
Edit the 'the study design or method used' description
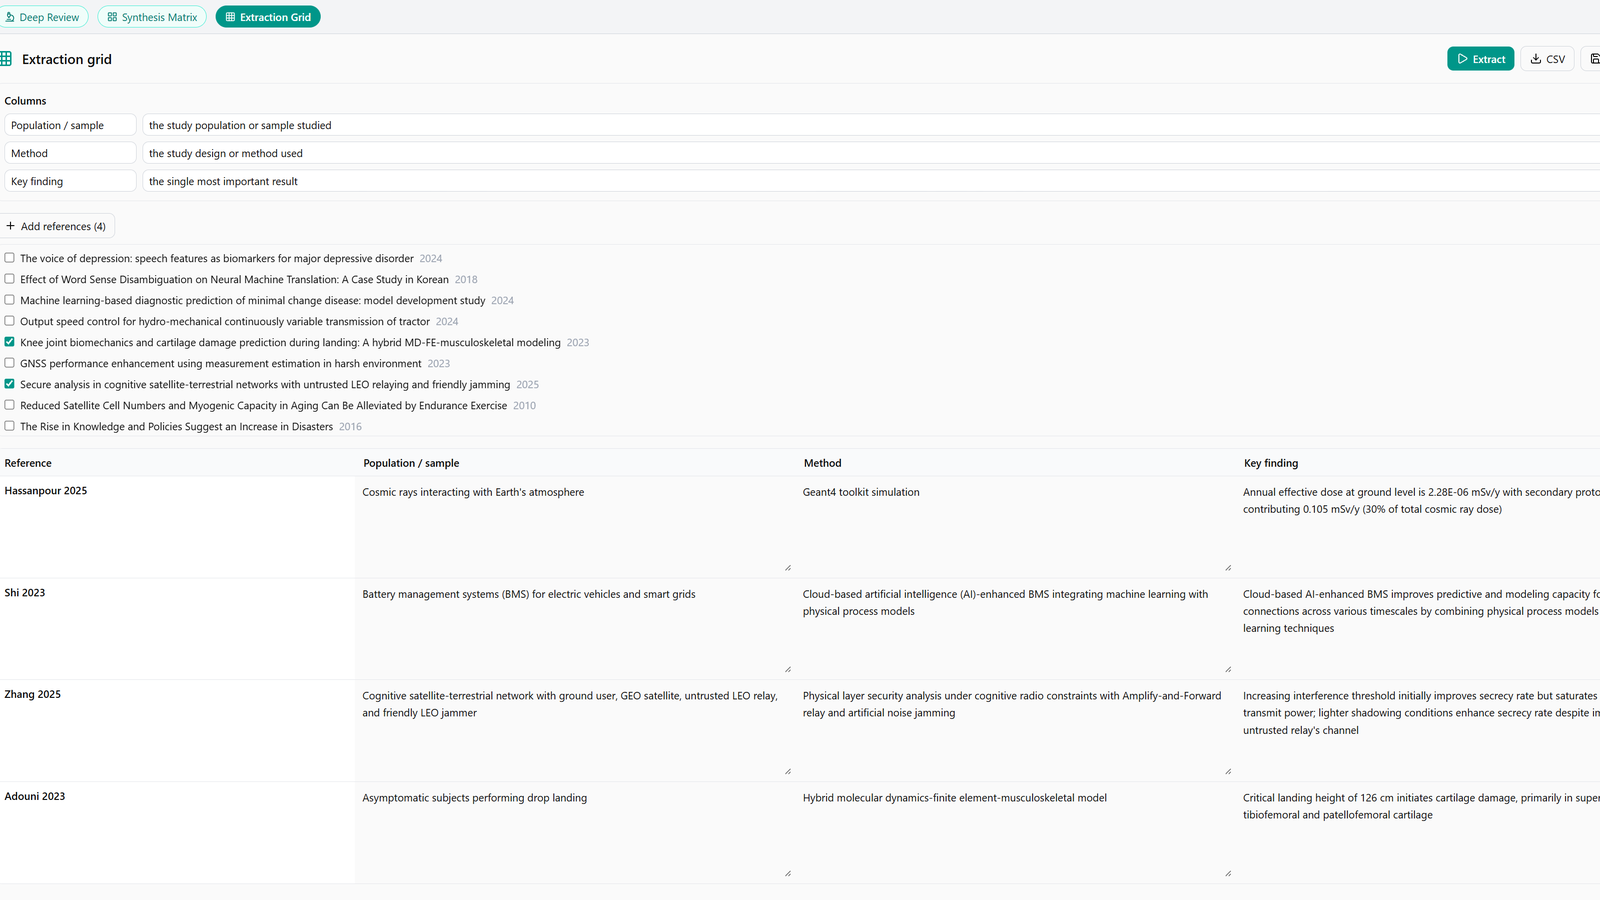871,153
